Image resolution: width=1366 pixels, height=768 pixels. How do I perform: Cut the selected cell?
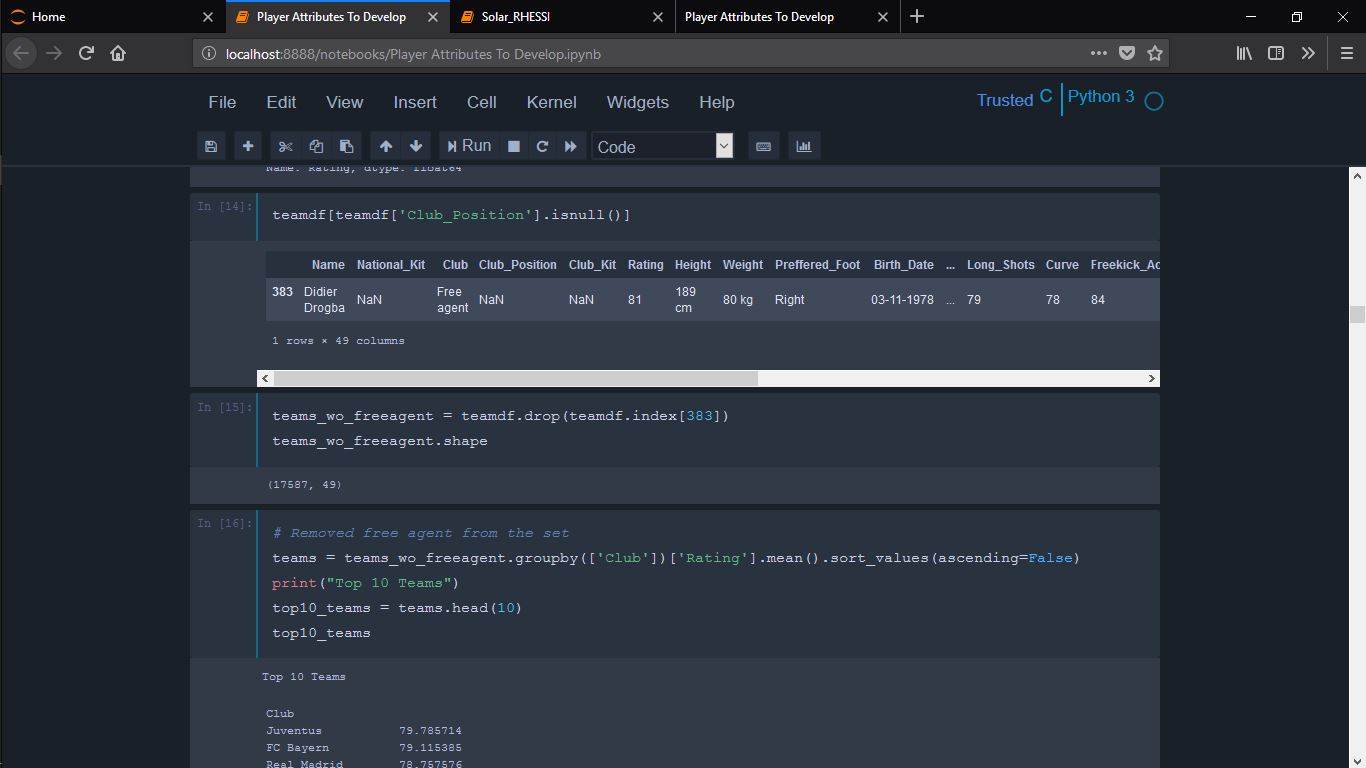point(285,145)
